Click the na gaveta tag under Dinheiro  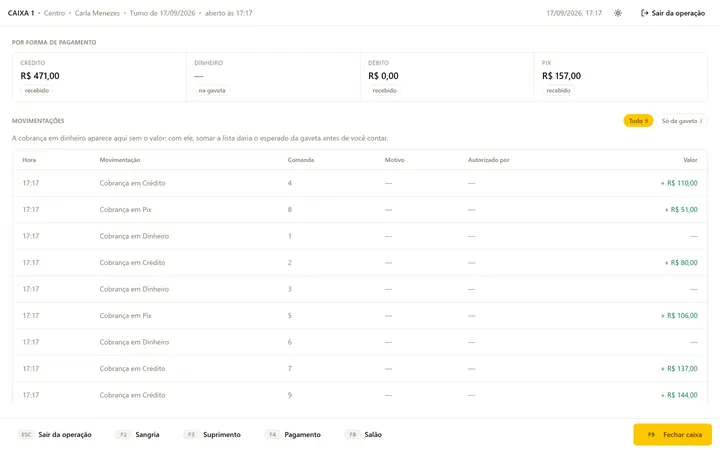212,90
